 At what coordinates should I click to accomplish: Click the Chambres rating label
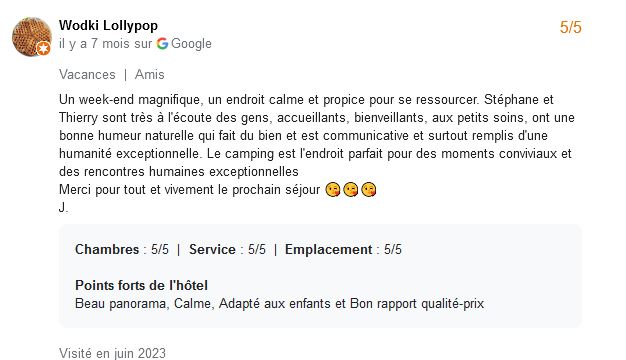[x=107, y=249]
